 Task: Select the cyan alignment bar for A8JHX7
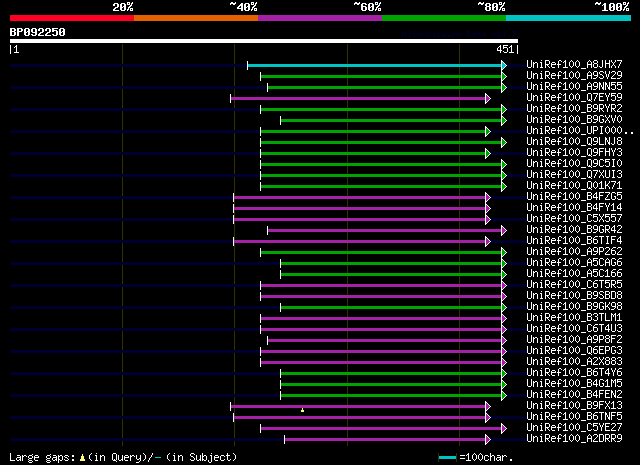374,65
